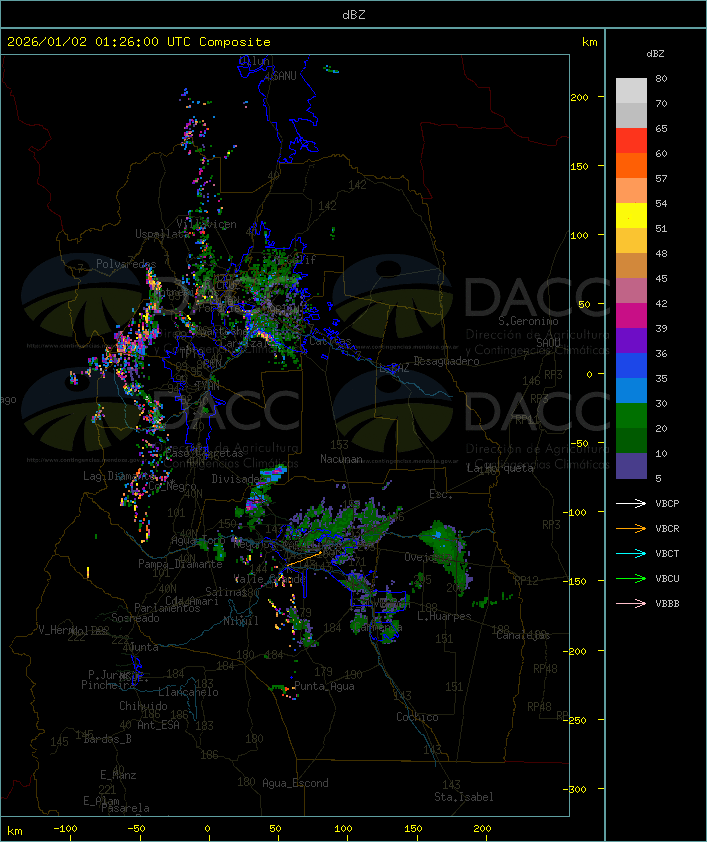Click the Punta_Agua map label
Image resolution: width=707 pixels, height=842 pixels.
(x=324, y=686)
